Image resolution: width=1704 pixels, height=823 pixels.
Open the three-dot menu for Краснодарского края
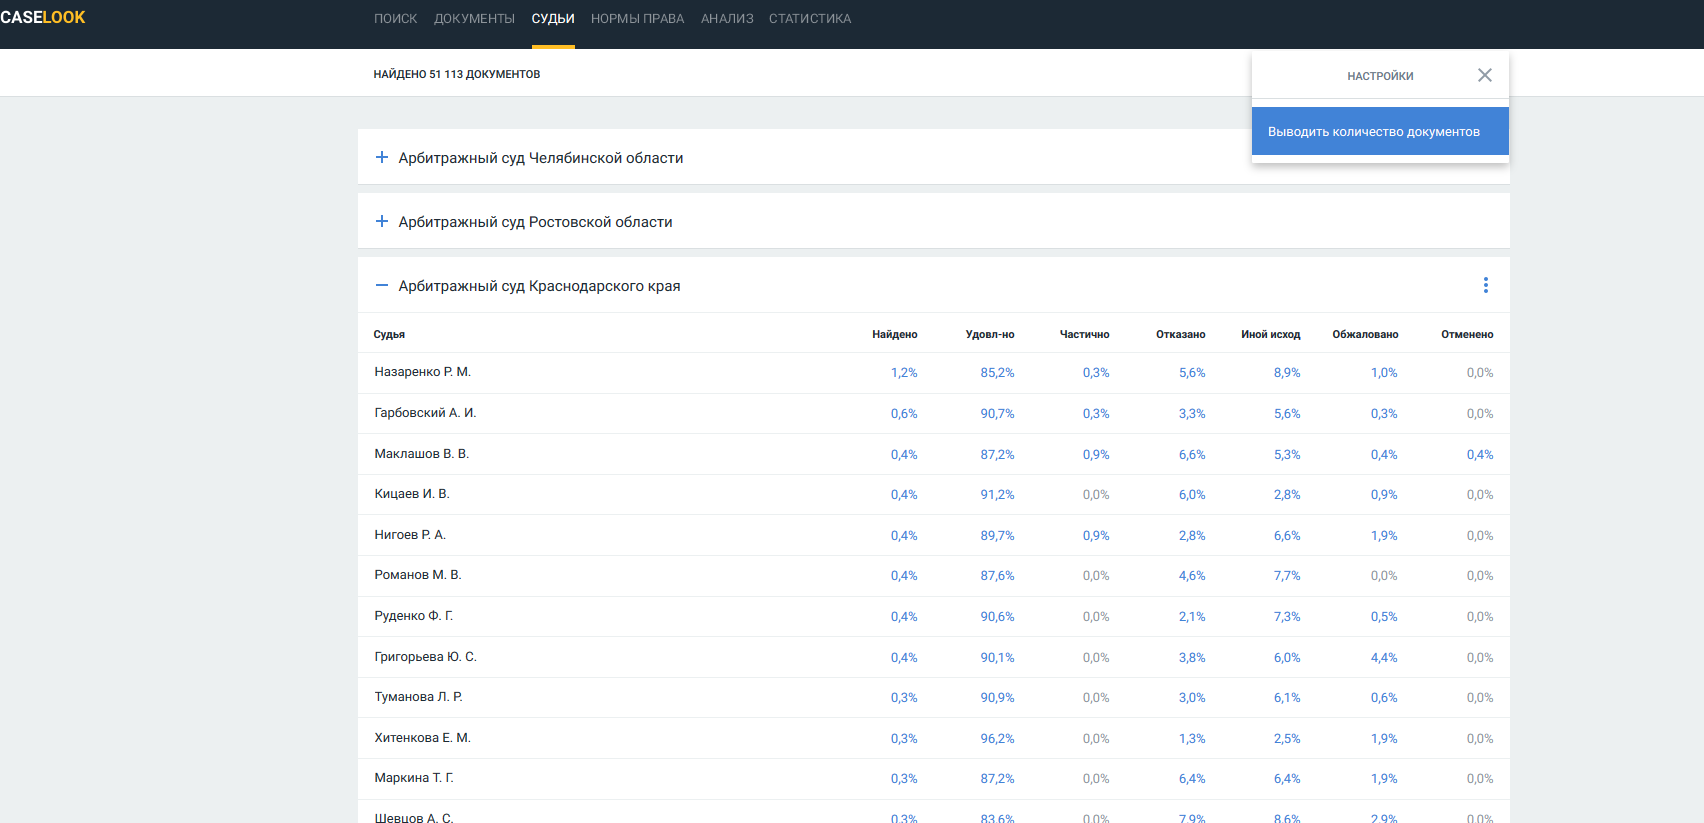point(1486,285)
